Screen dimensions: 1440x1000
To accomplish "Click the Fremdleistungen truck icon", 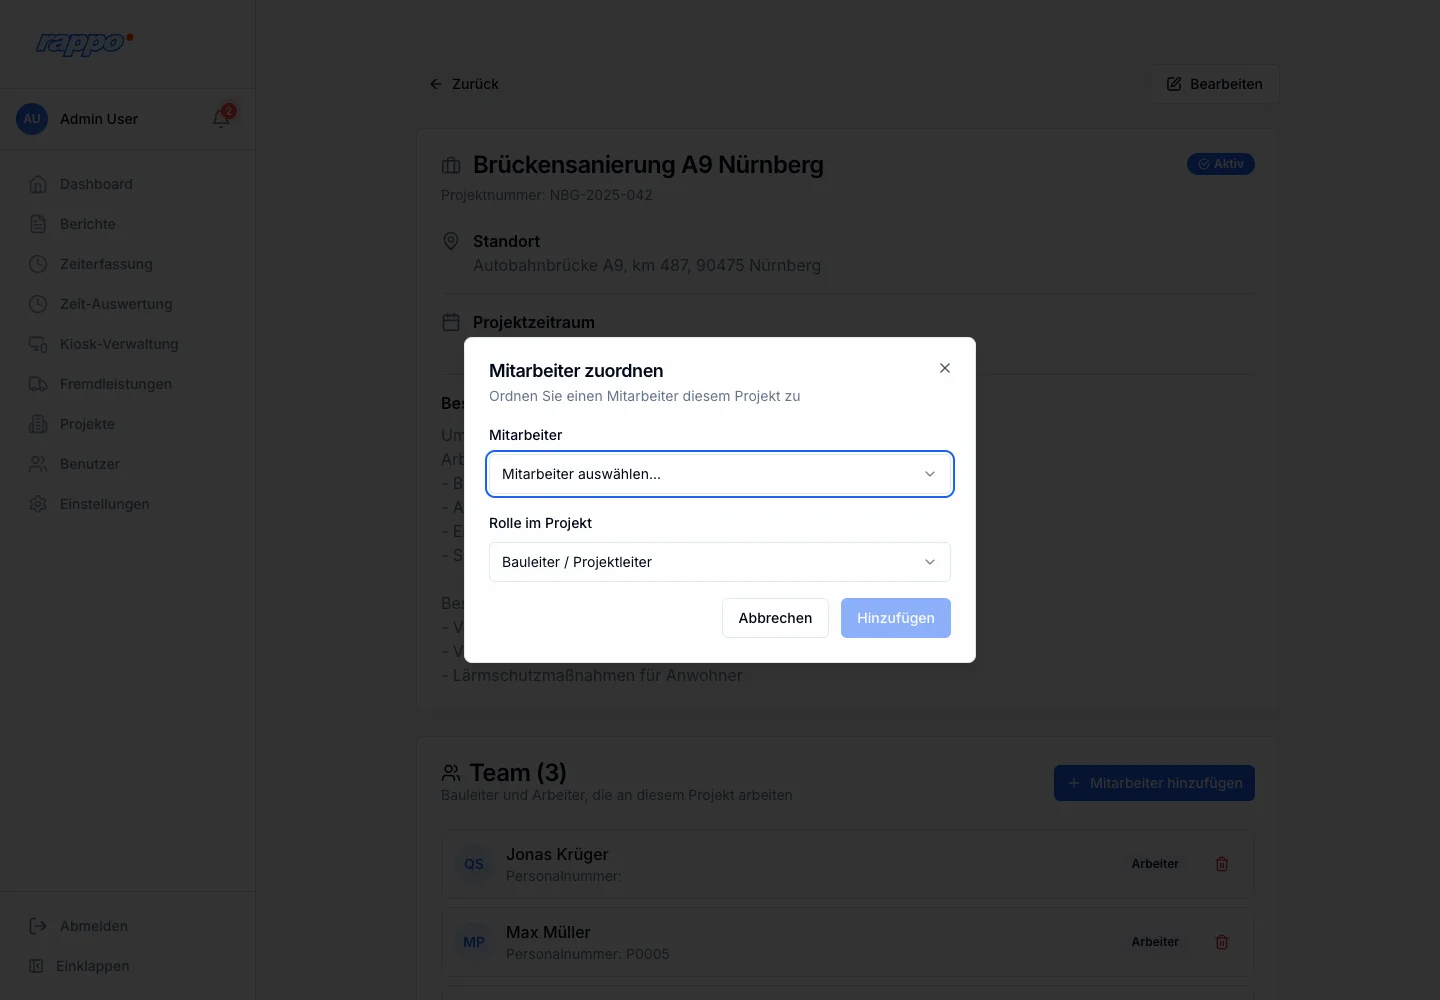I will pos(38,384).
